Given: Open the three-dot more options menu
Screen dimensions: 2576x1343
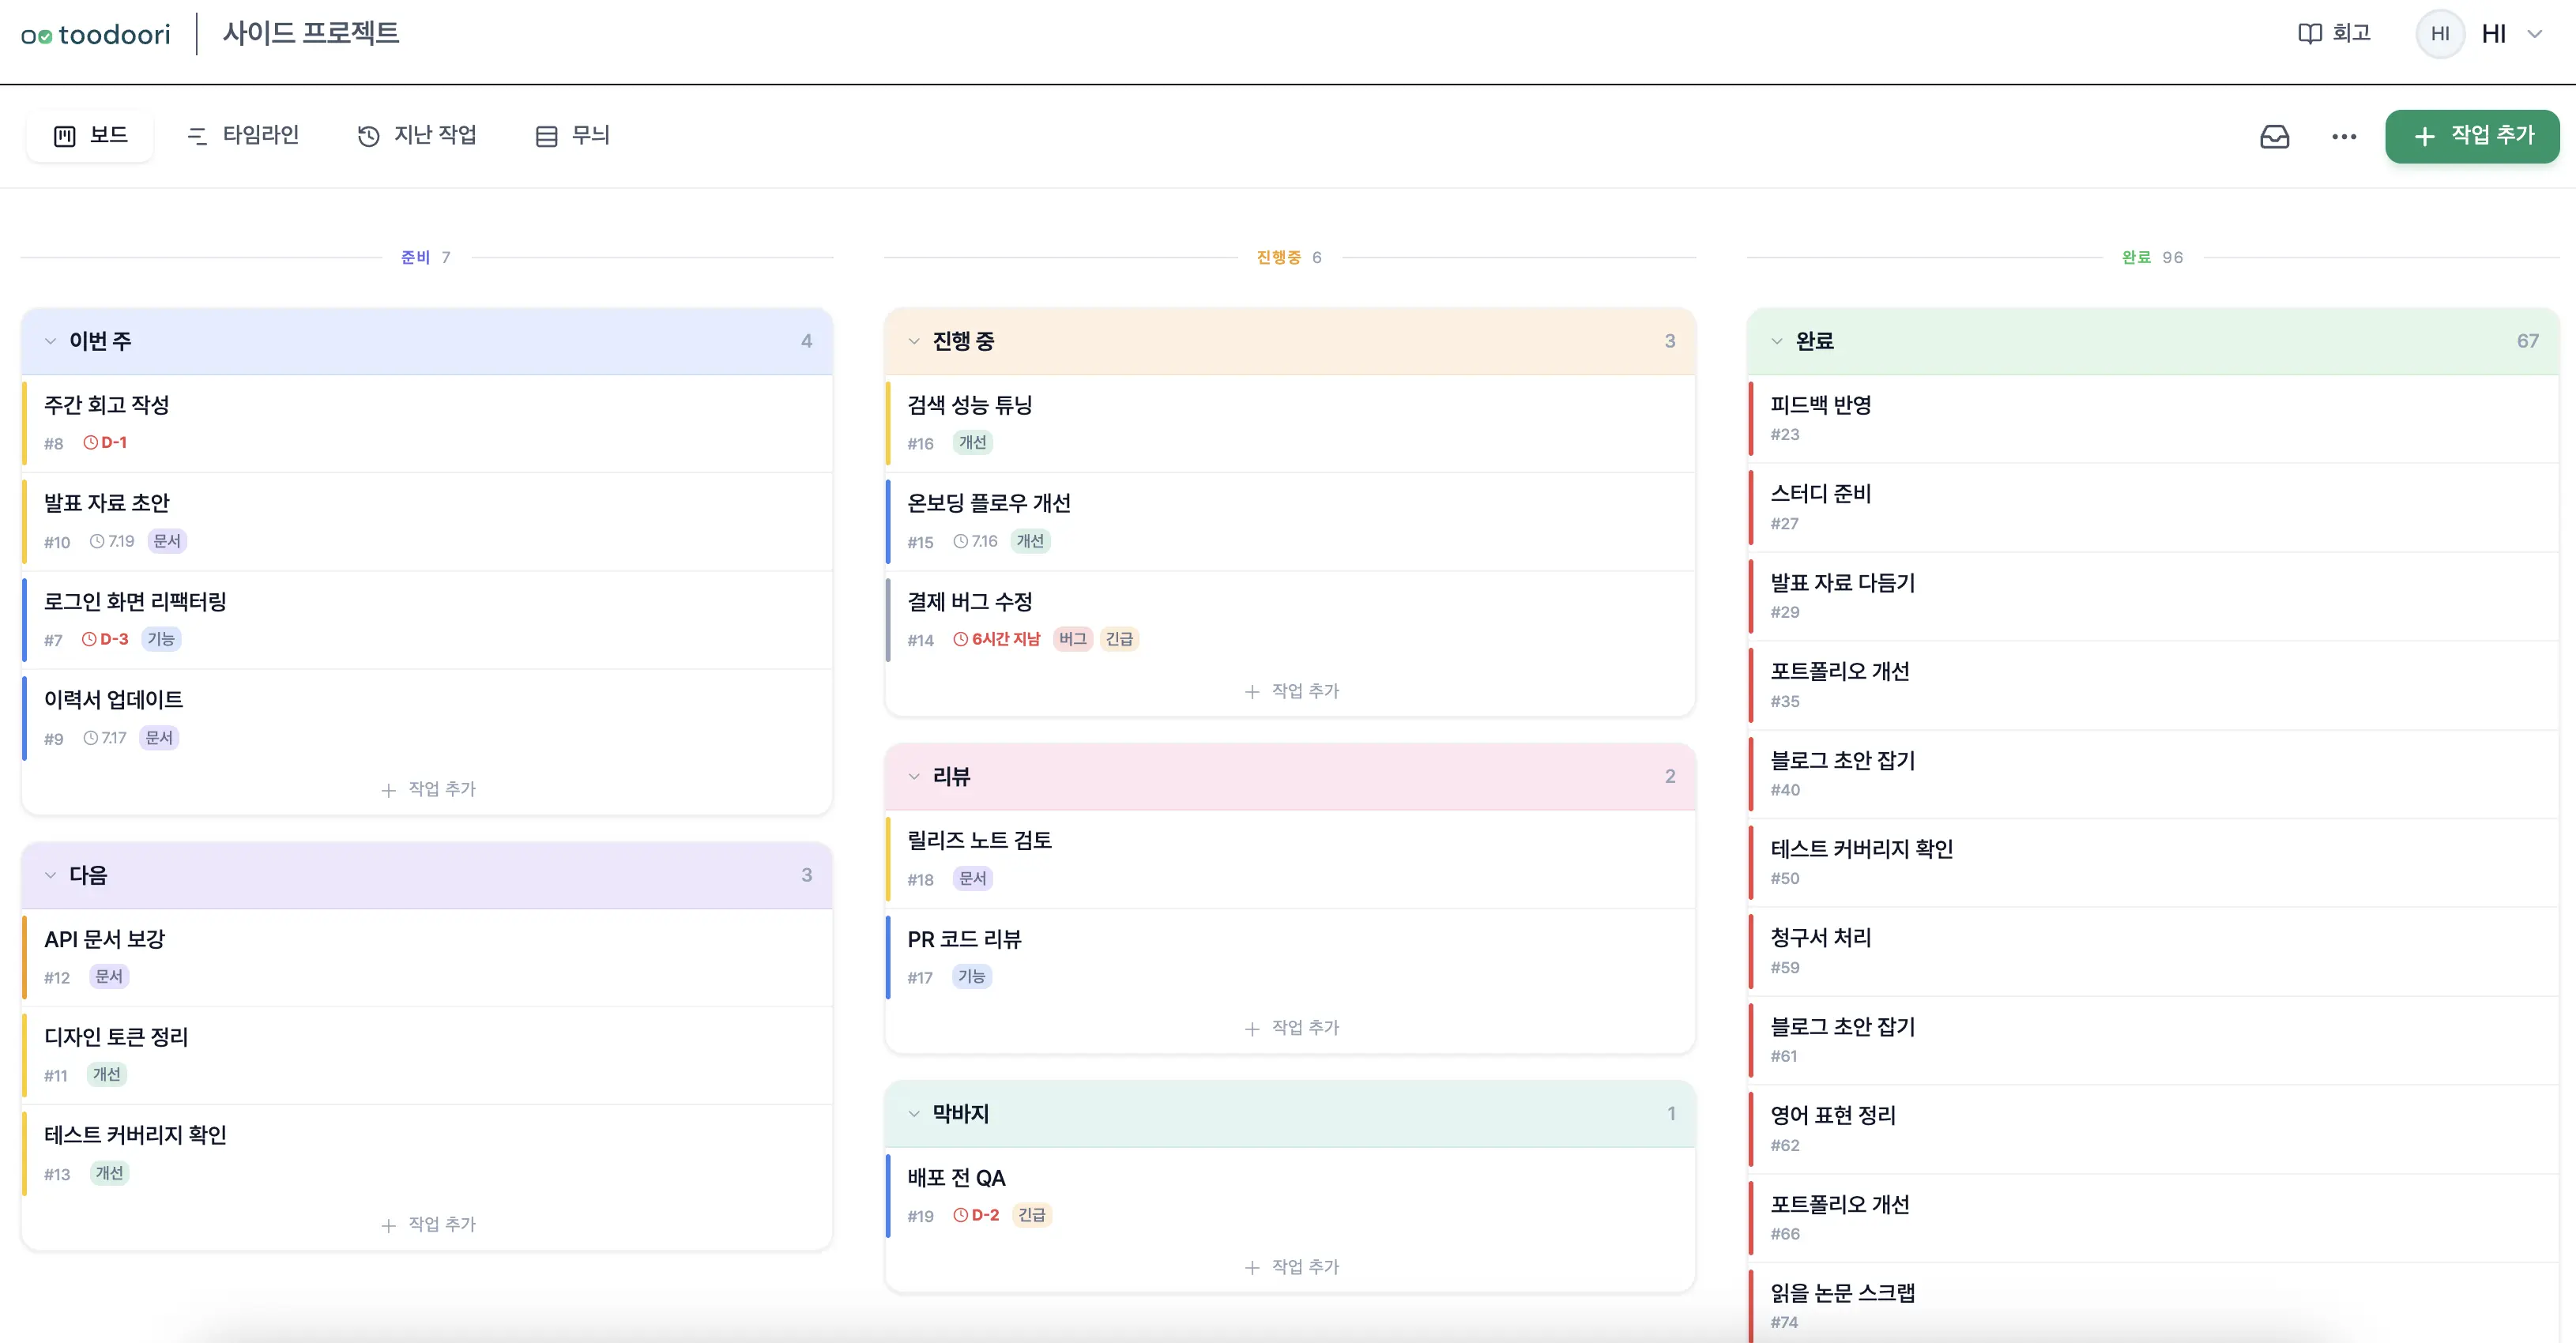Looking at the screenshot, I should pos(2344,136).
